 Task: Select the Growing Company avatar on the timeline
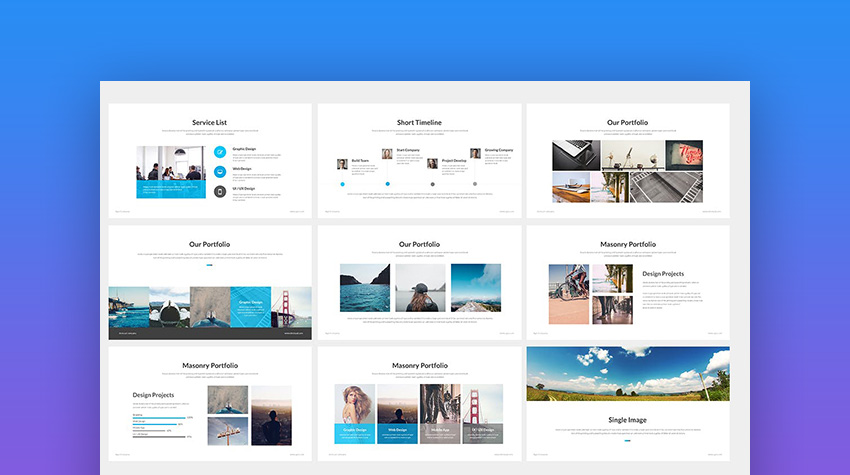pyautogui.click(x=475, y=153)
